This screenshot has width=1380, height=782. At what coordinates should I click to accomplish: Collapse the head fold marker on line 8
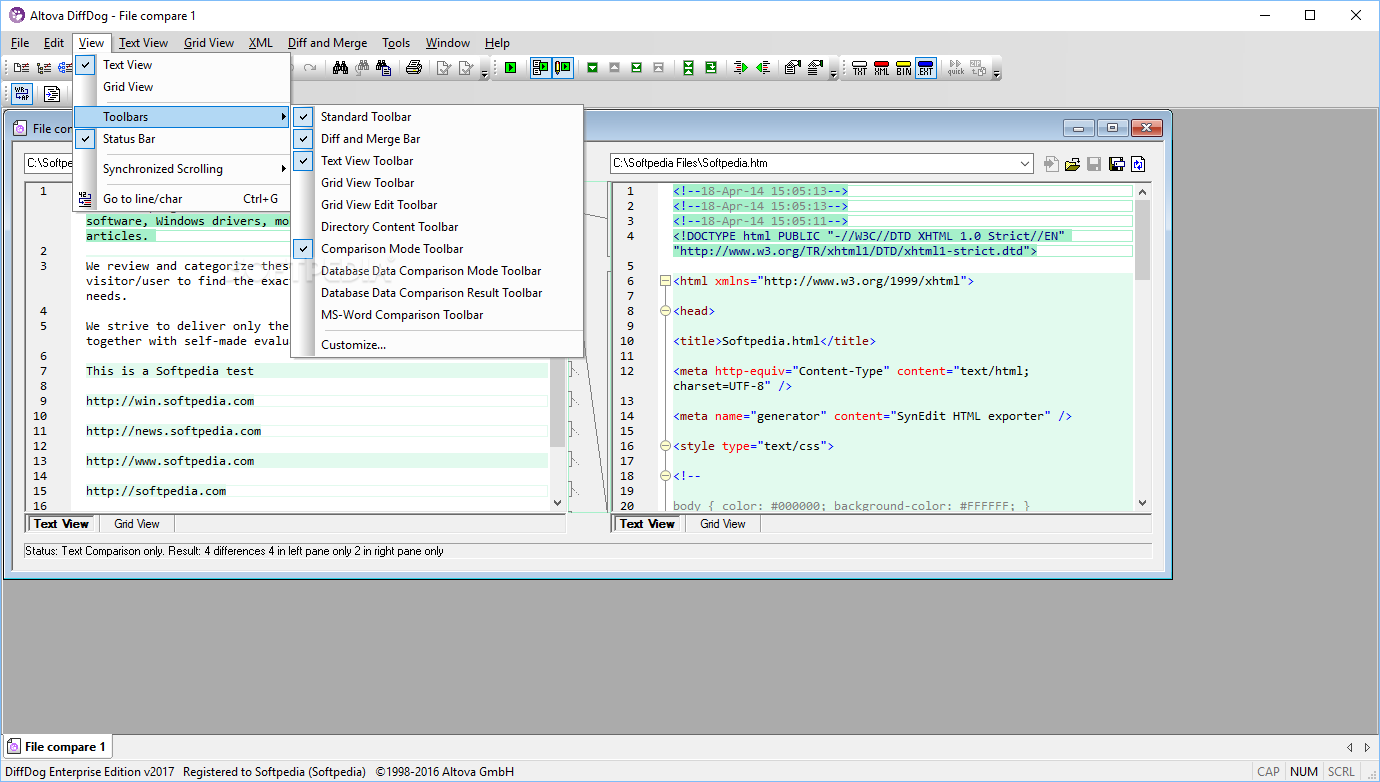[665, 311]
